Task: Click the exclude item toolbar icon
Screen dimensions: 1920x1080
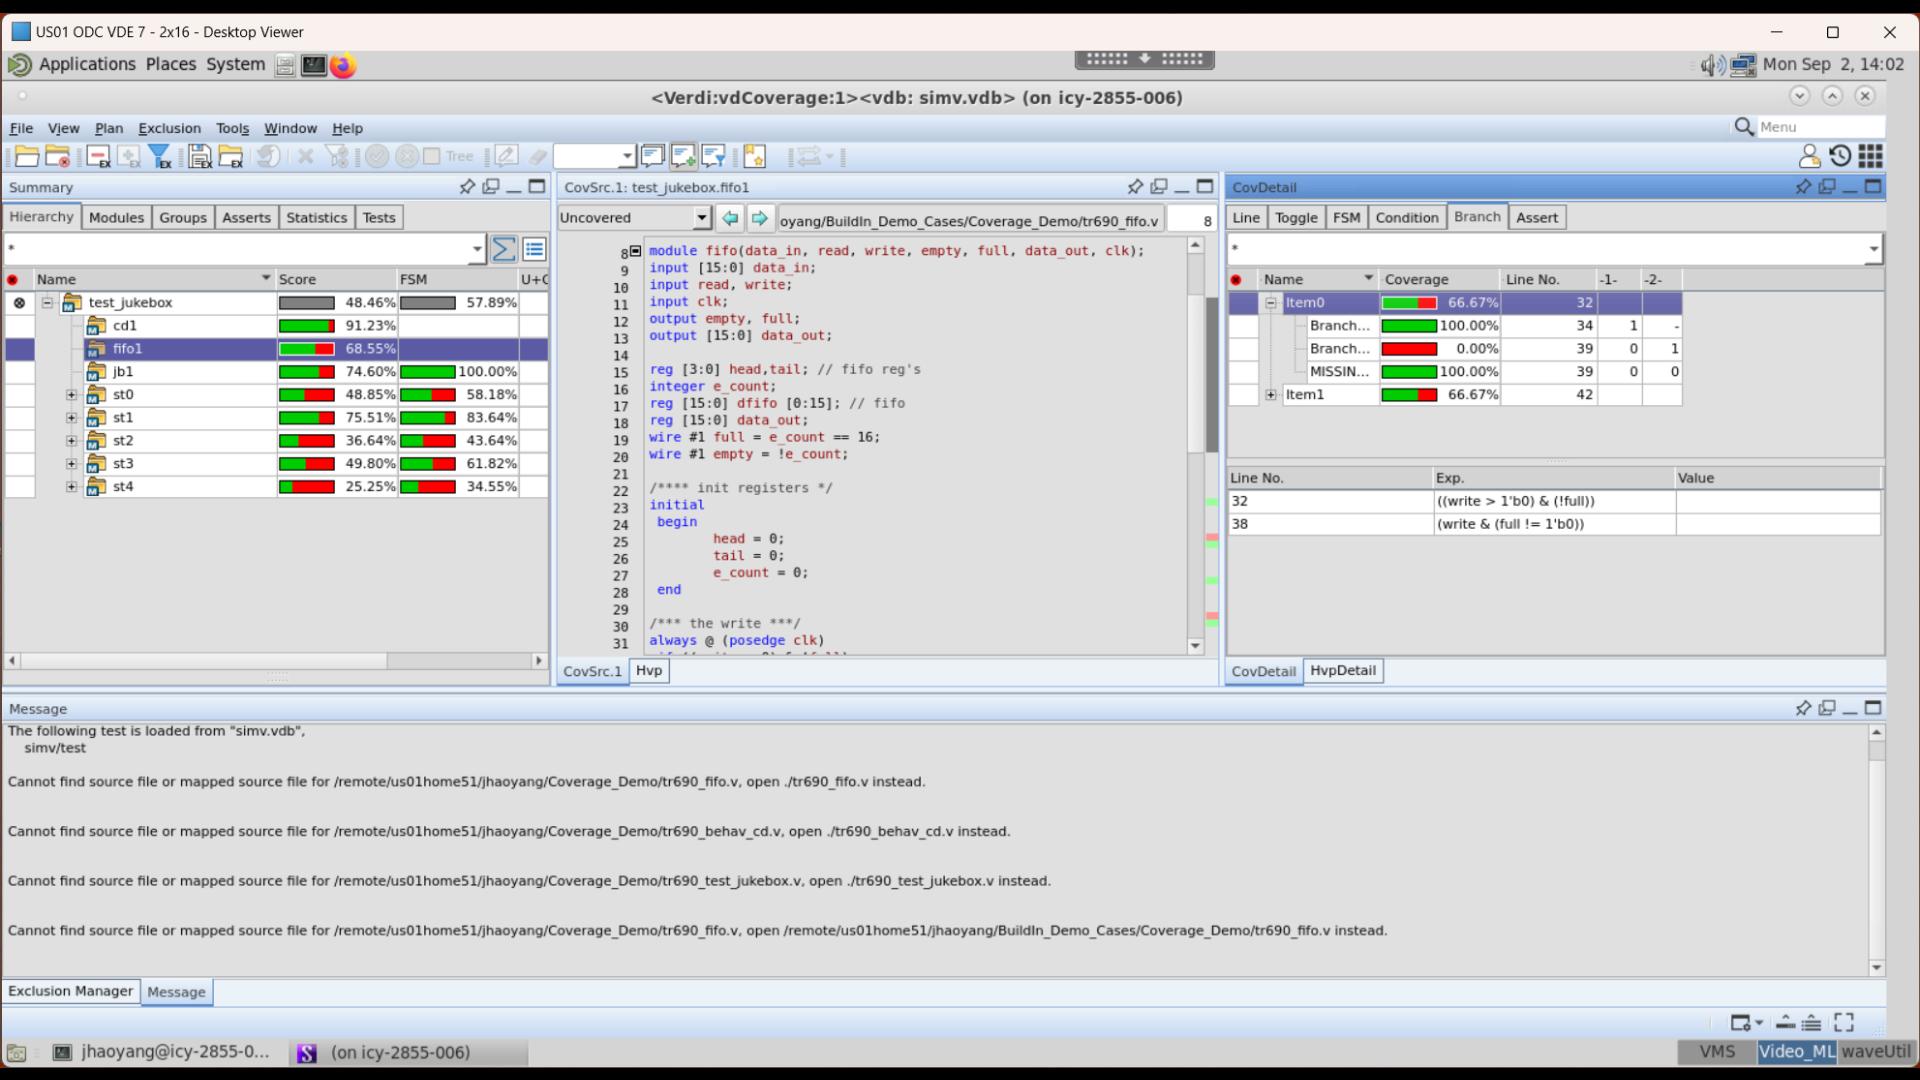Action: [98, 157]
